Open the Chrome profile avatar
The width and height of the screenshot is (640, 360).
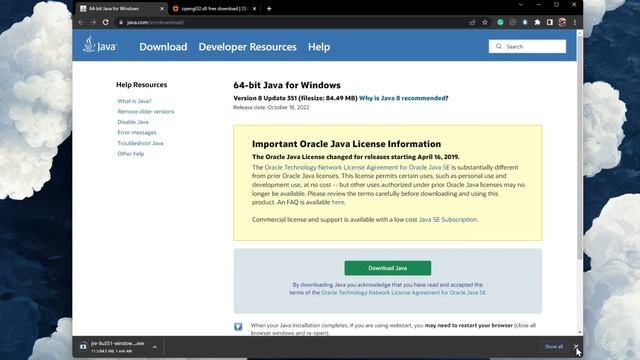click(x=562, y=22)
